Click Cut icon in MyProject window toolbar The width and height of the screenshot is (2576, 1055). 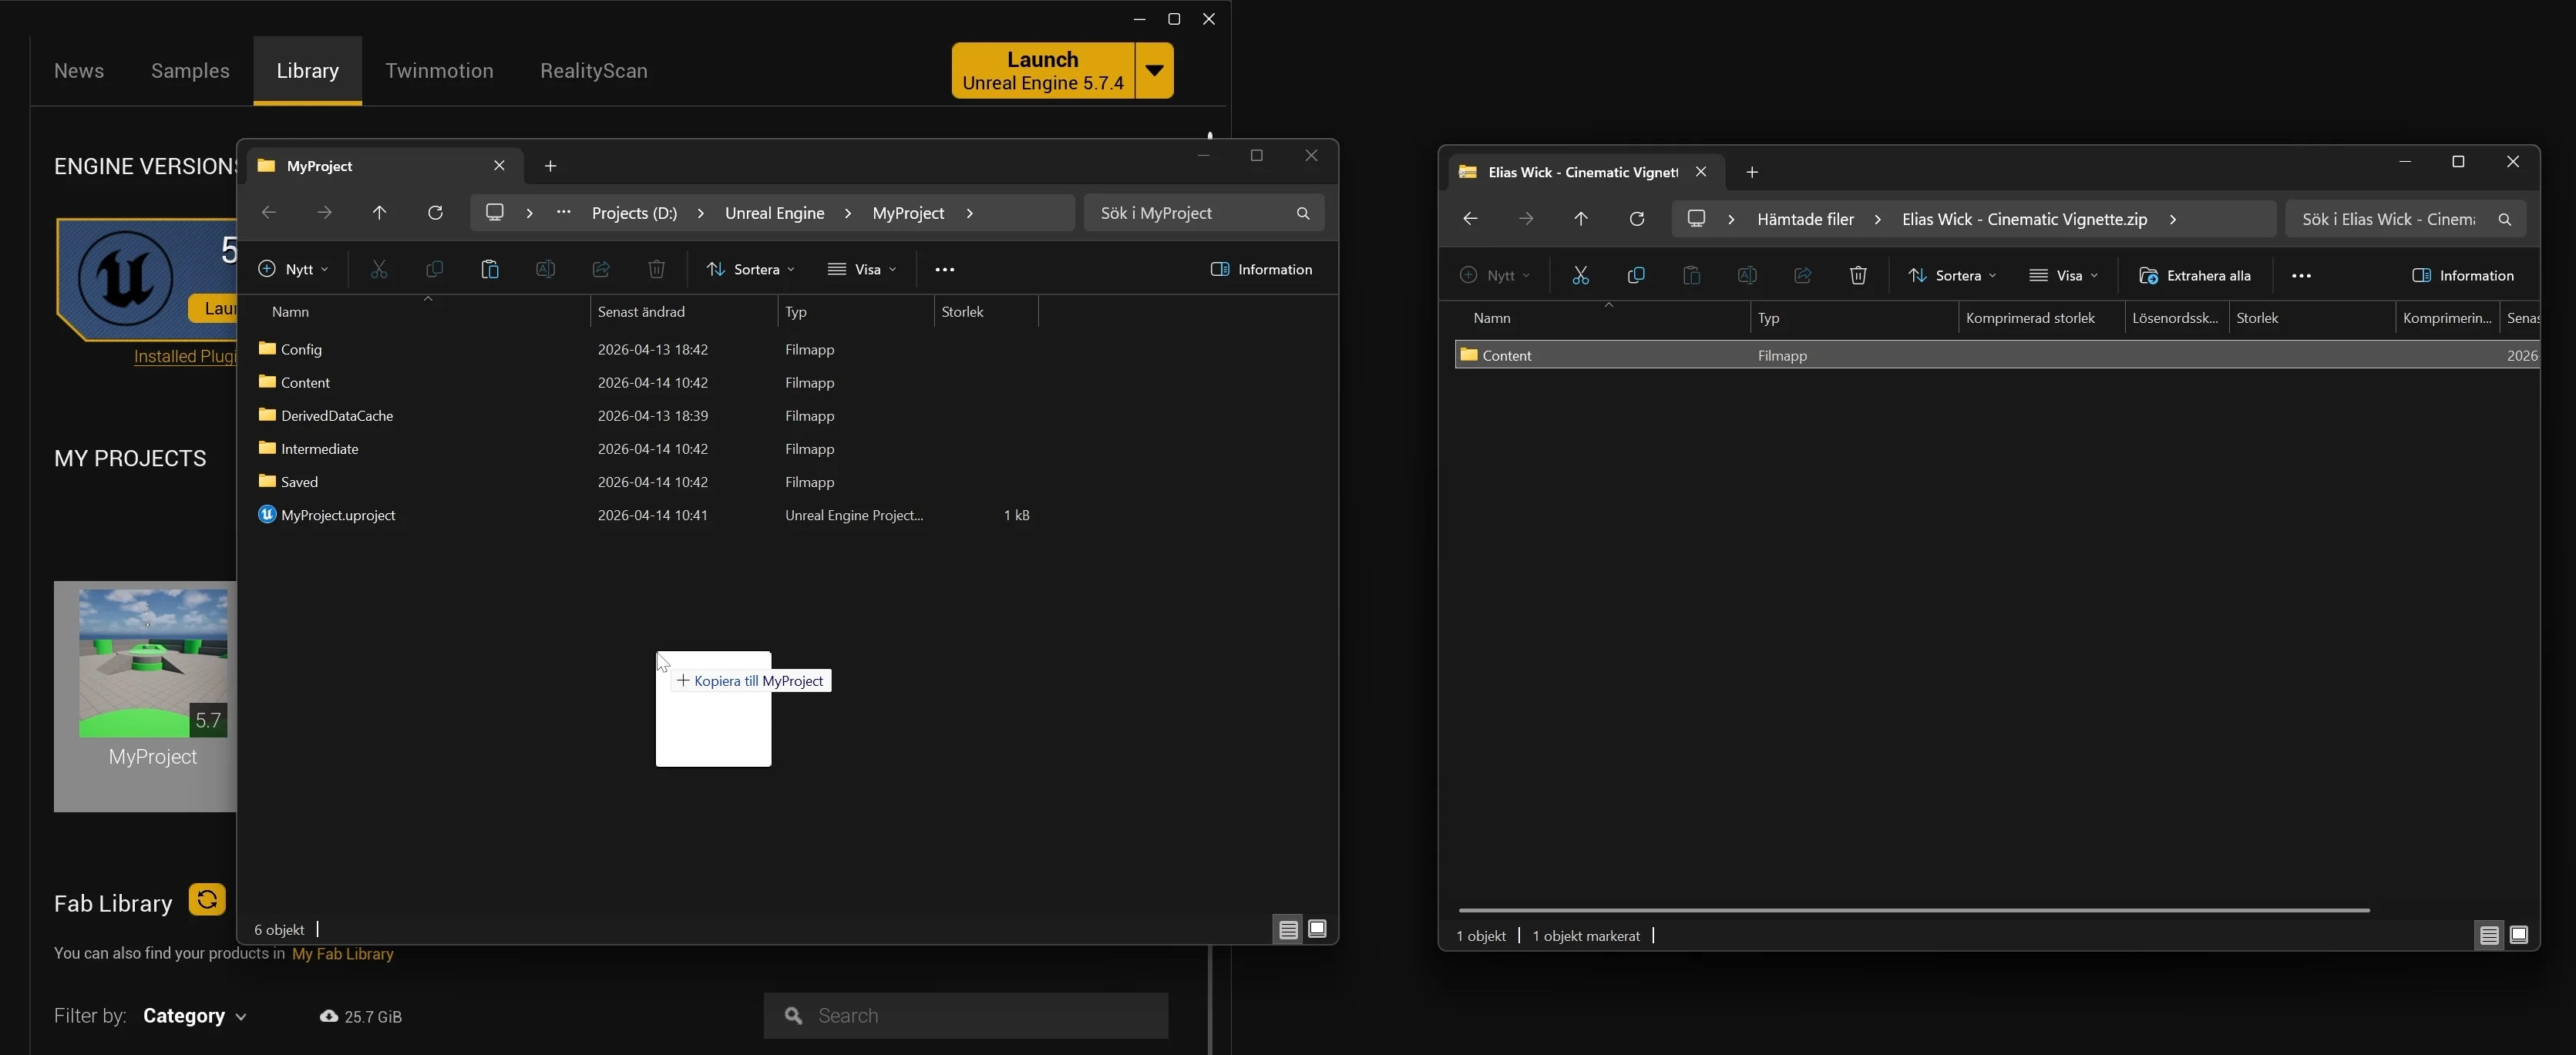tap(379, 269)
